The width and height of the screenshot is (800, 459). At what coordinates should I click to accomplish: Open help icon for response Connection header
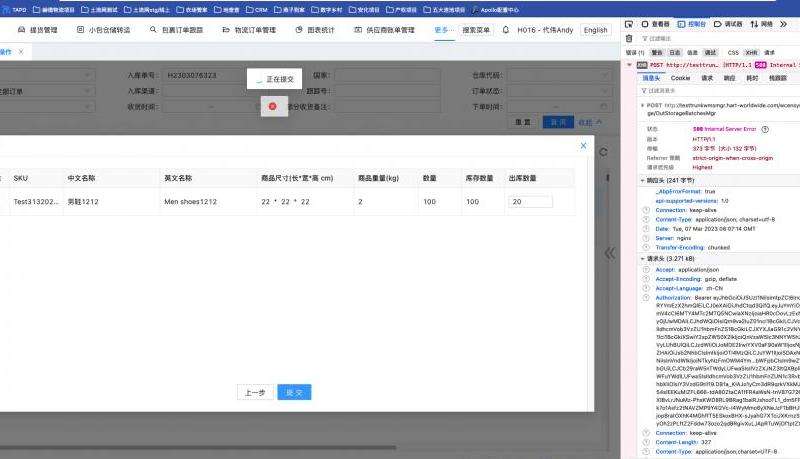click(646, 210)
